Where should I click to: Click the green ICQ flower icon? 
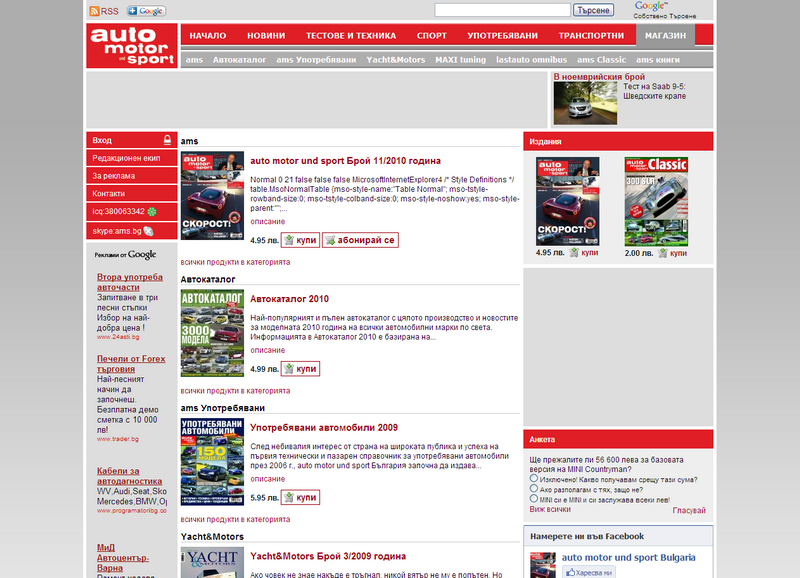pyautogui.click(x=152, y=211)
